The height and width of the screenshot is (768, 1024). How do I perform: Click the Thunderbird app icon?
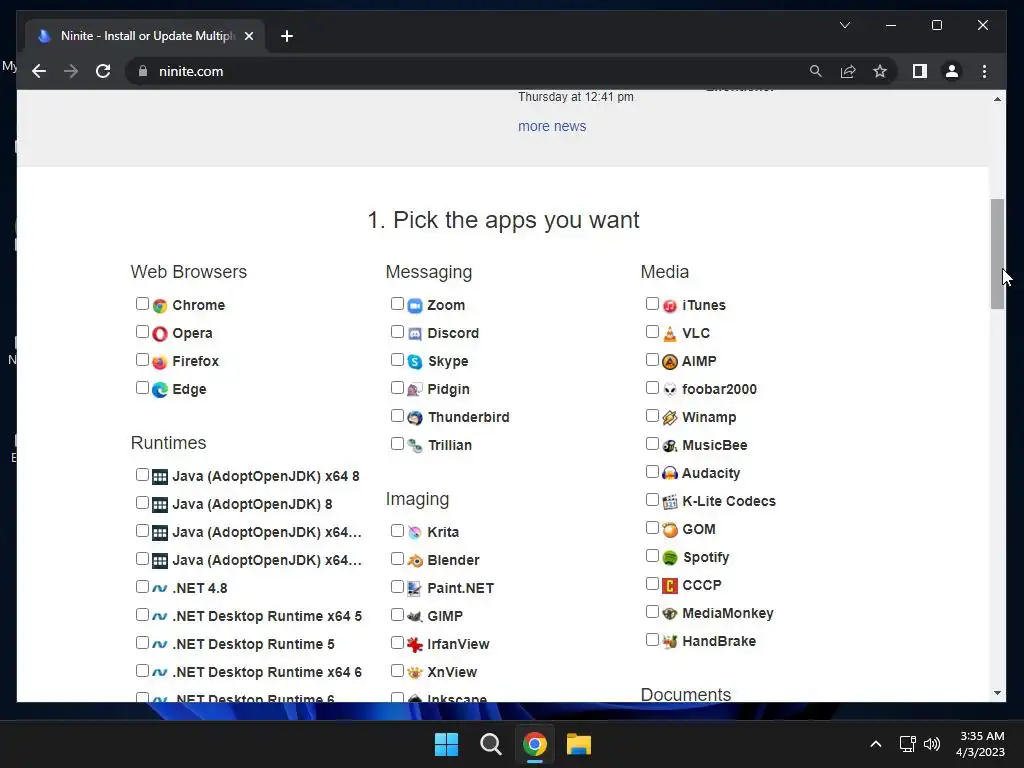point(415,418)
